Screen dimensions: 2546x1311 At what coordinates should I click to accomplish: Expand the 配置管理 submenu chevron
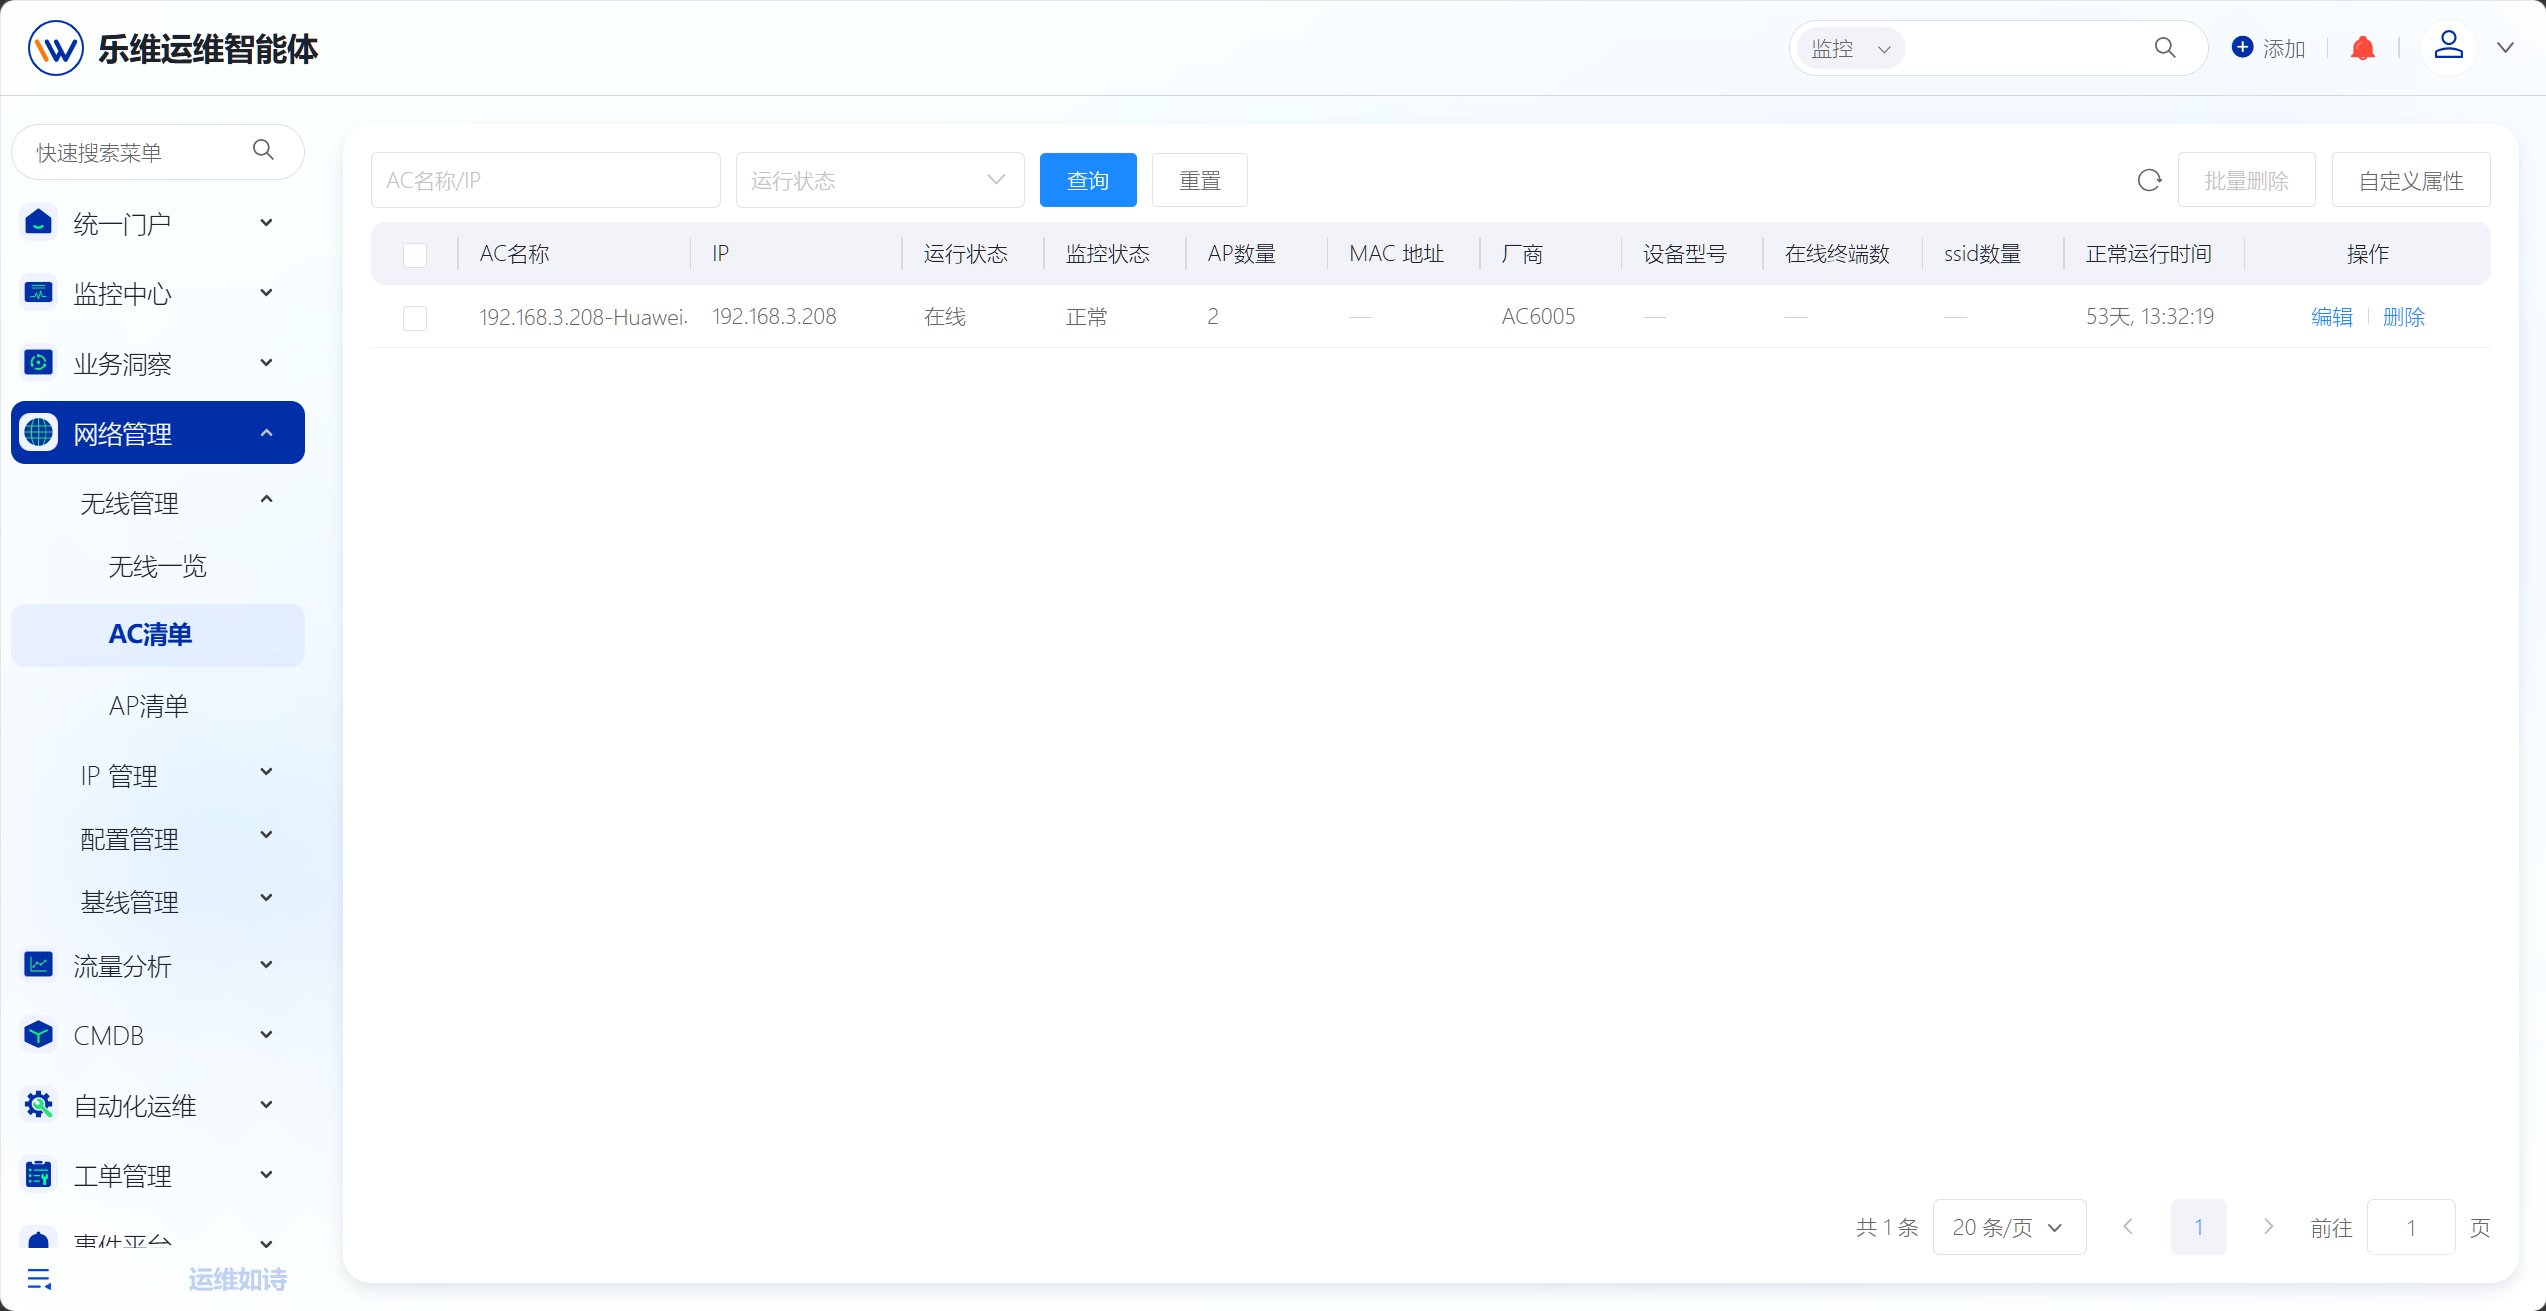pyautogui.click(x=266, y=834)
